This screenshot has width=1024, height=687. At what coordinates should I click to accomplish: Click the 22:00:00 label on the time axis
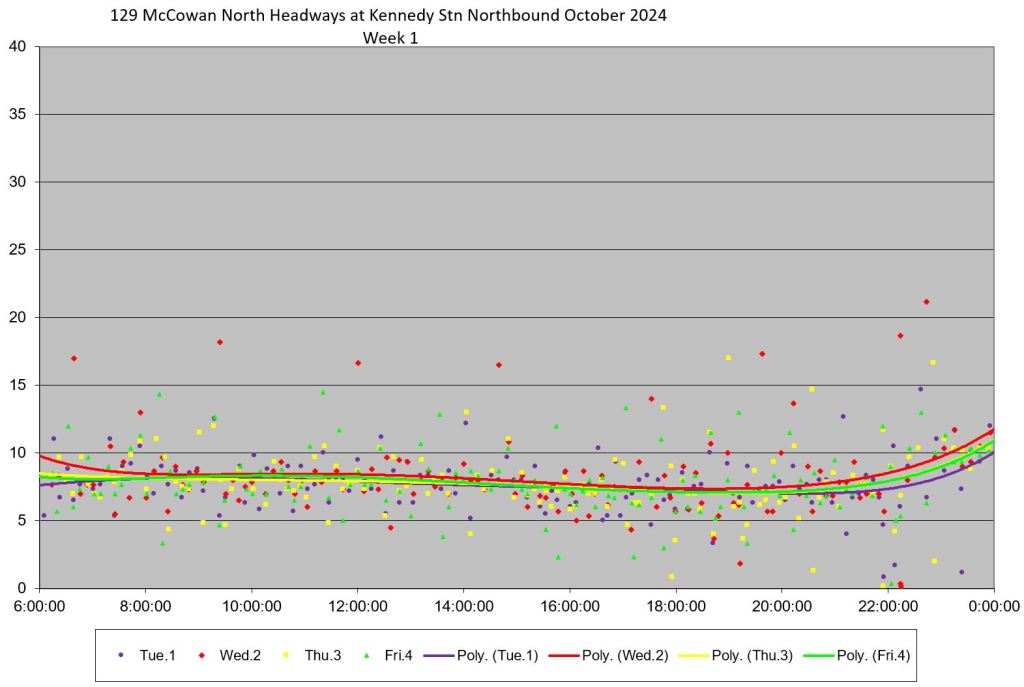click(x=887, y=606)
